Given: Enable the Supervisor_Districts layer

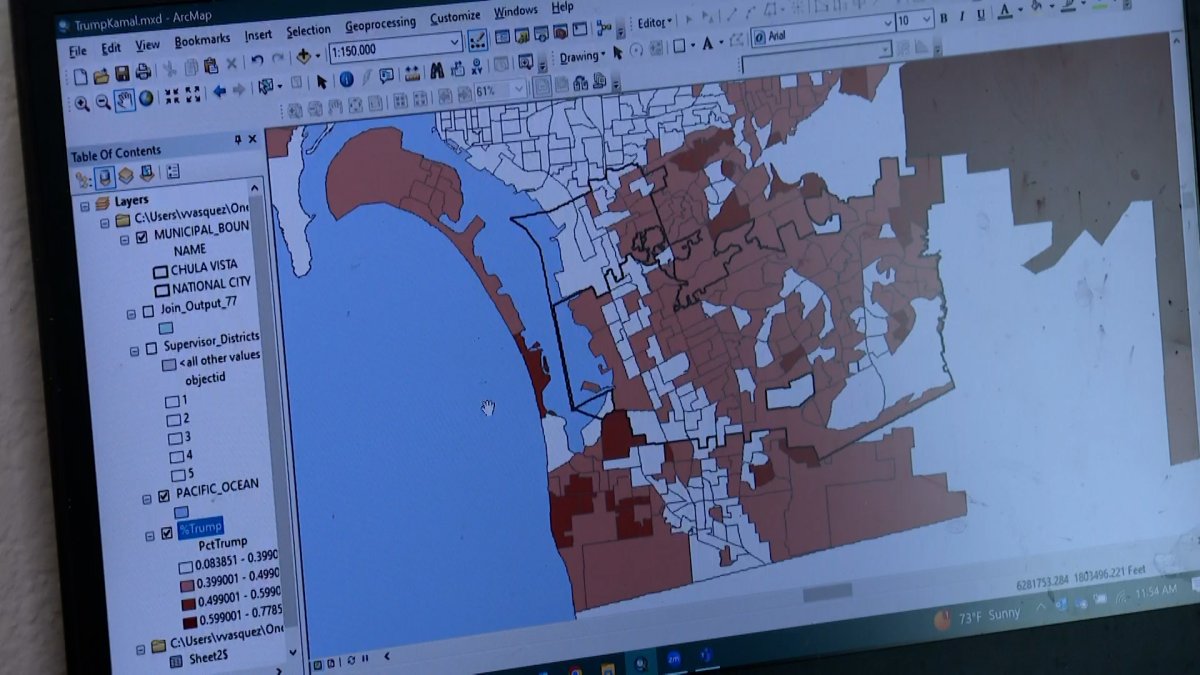Looking at the screenshot, I should pos(152,347).
